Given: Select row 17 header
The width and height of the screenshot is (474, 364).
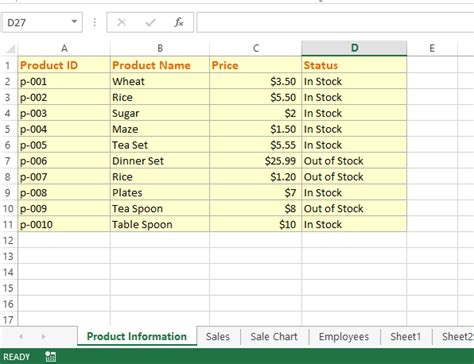Looking at the screenshot, I should click(x=8, y=320).
